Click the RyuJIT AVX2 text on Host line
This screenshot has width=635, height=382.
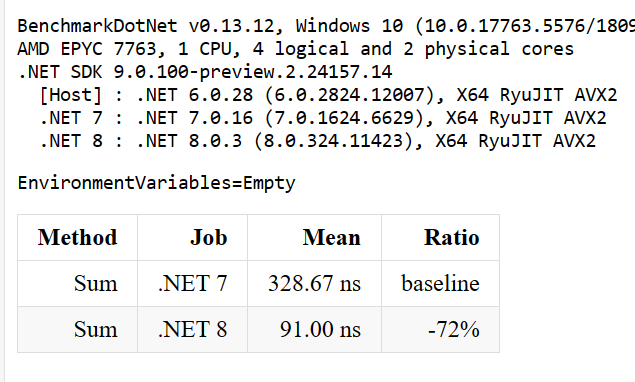pos(558,95)
